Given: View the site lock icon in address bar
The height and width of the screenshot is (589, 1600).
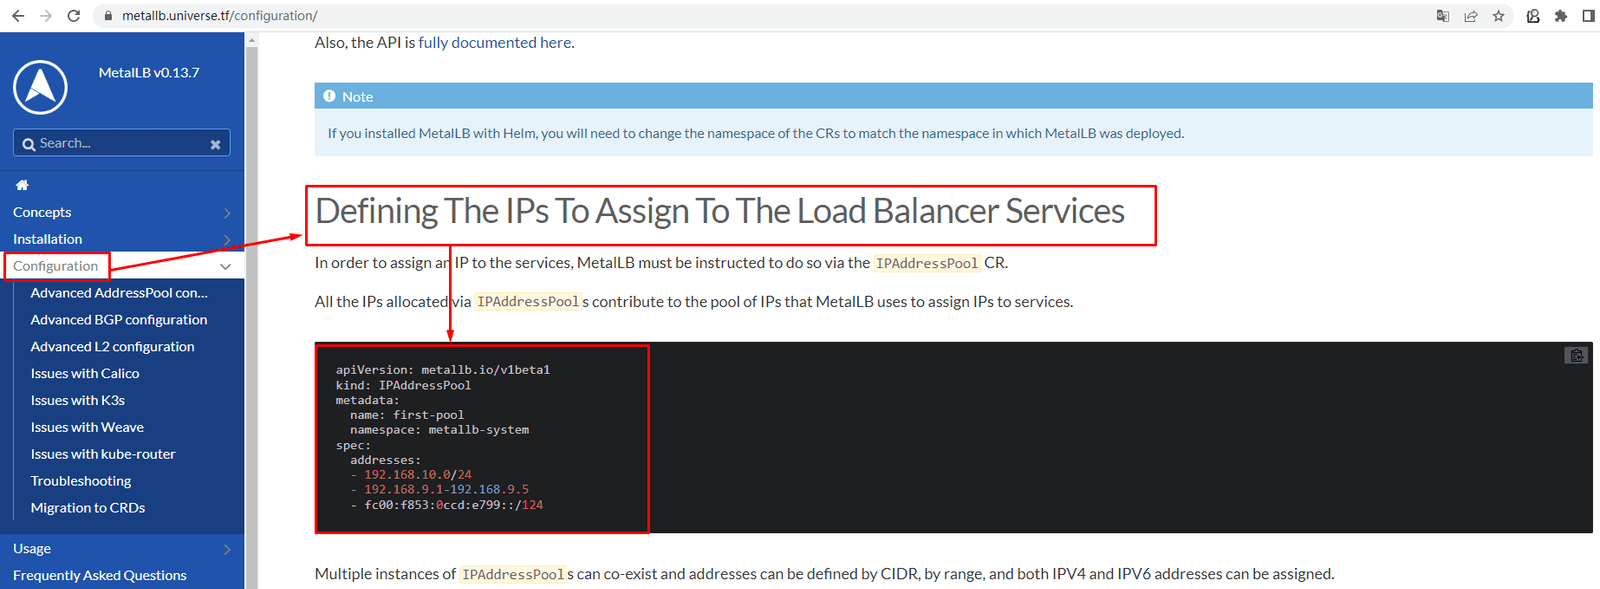Looking at the screenshot, I should click(x=108, y=16).
